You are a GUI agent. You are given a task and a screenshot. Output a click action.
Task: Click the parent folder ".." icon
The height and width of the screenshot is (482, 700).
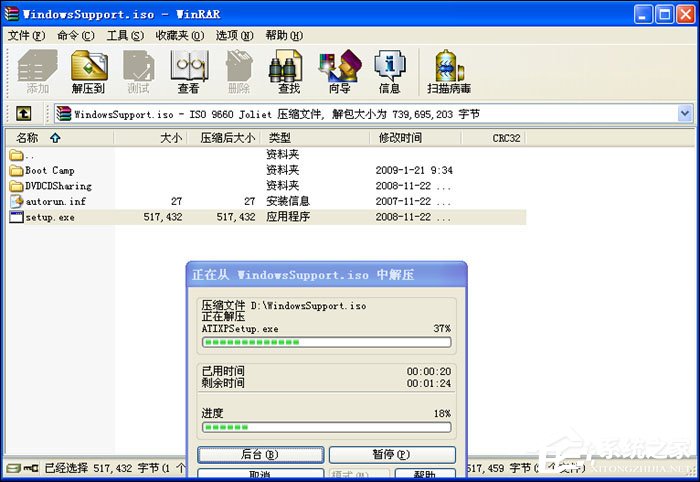pos(17,155)
